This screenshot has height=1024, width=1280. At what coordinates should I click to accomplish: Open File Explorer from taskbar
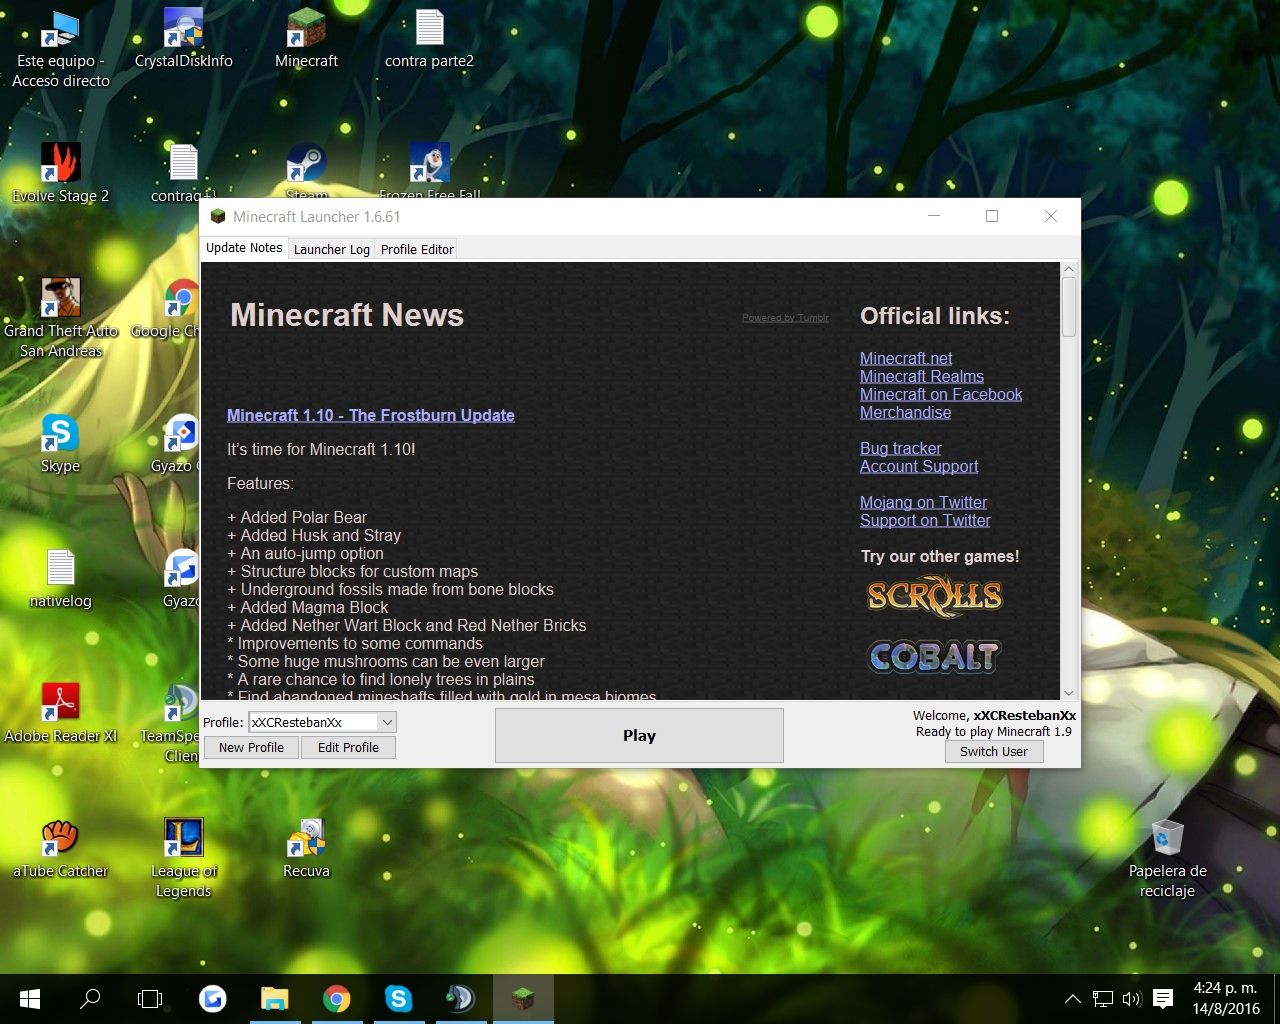pos(274,999)
